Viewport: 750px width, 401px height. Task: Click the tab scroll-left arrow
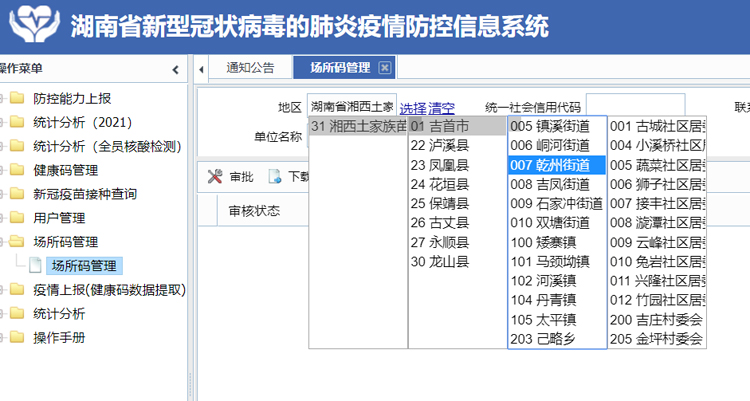click(201, 69)
